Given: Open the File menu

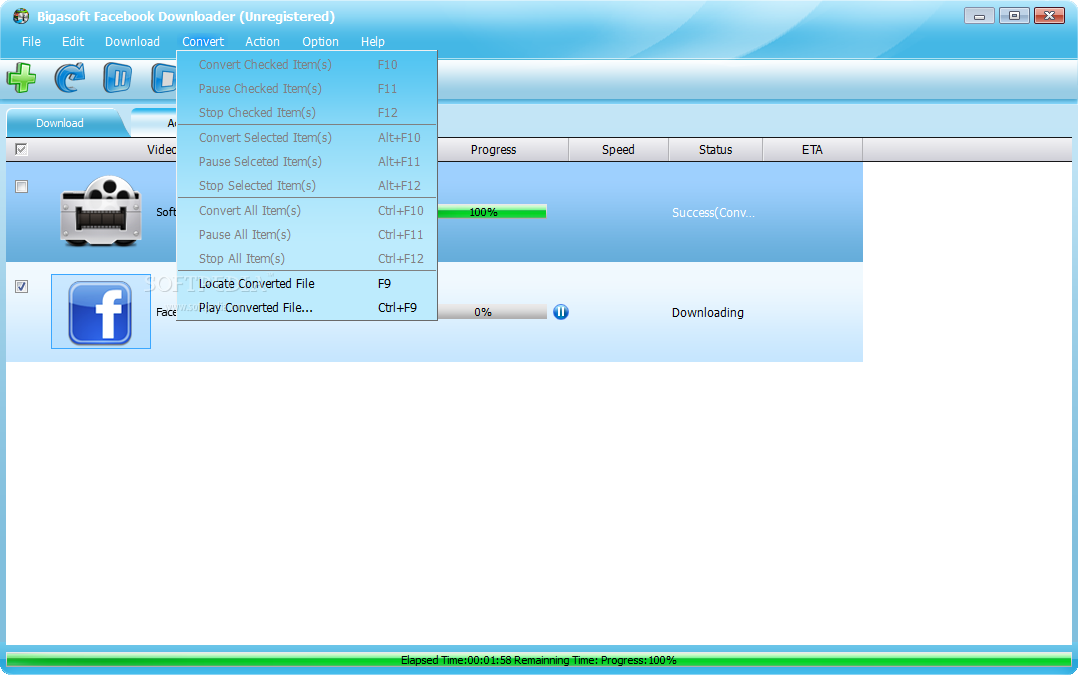Looking at the screenshot, I should [31, 41].
